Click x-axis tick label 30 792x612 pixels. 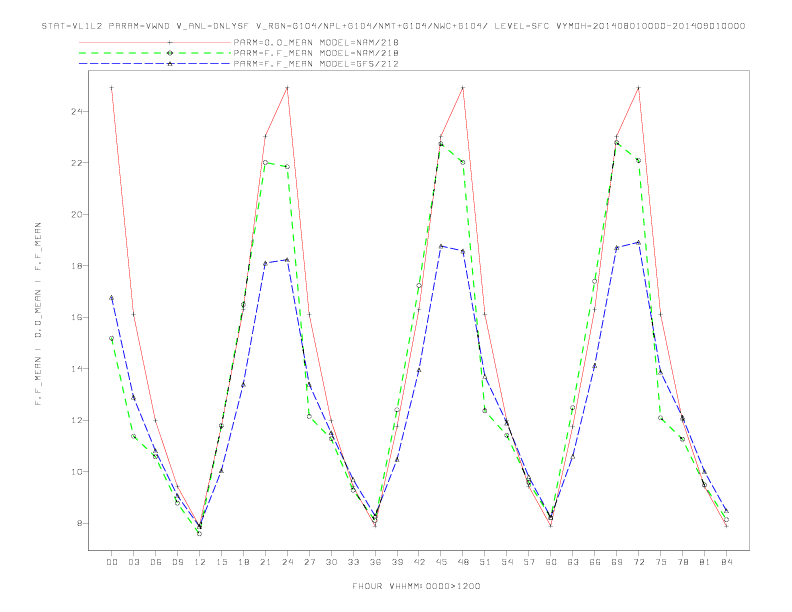[331, 562]
